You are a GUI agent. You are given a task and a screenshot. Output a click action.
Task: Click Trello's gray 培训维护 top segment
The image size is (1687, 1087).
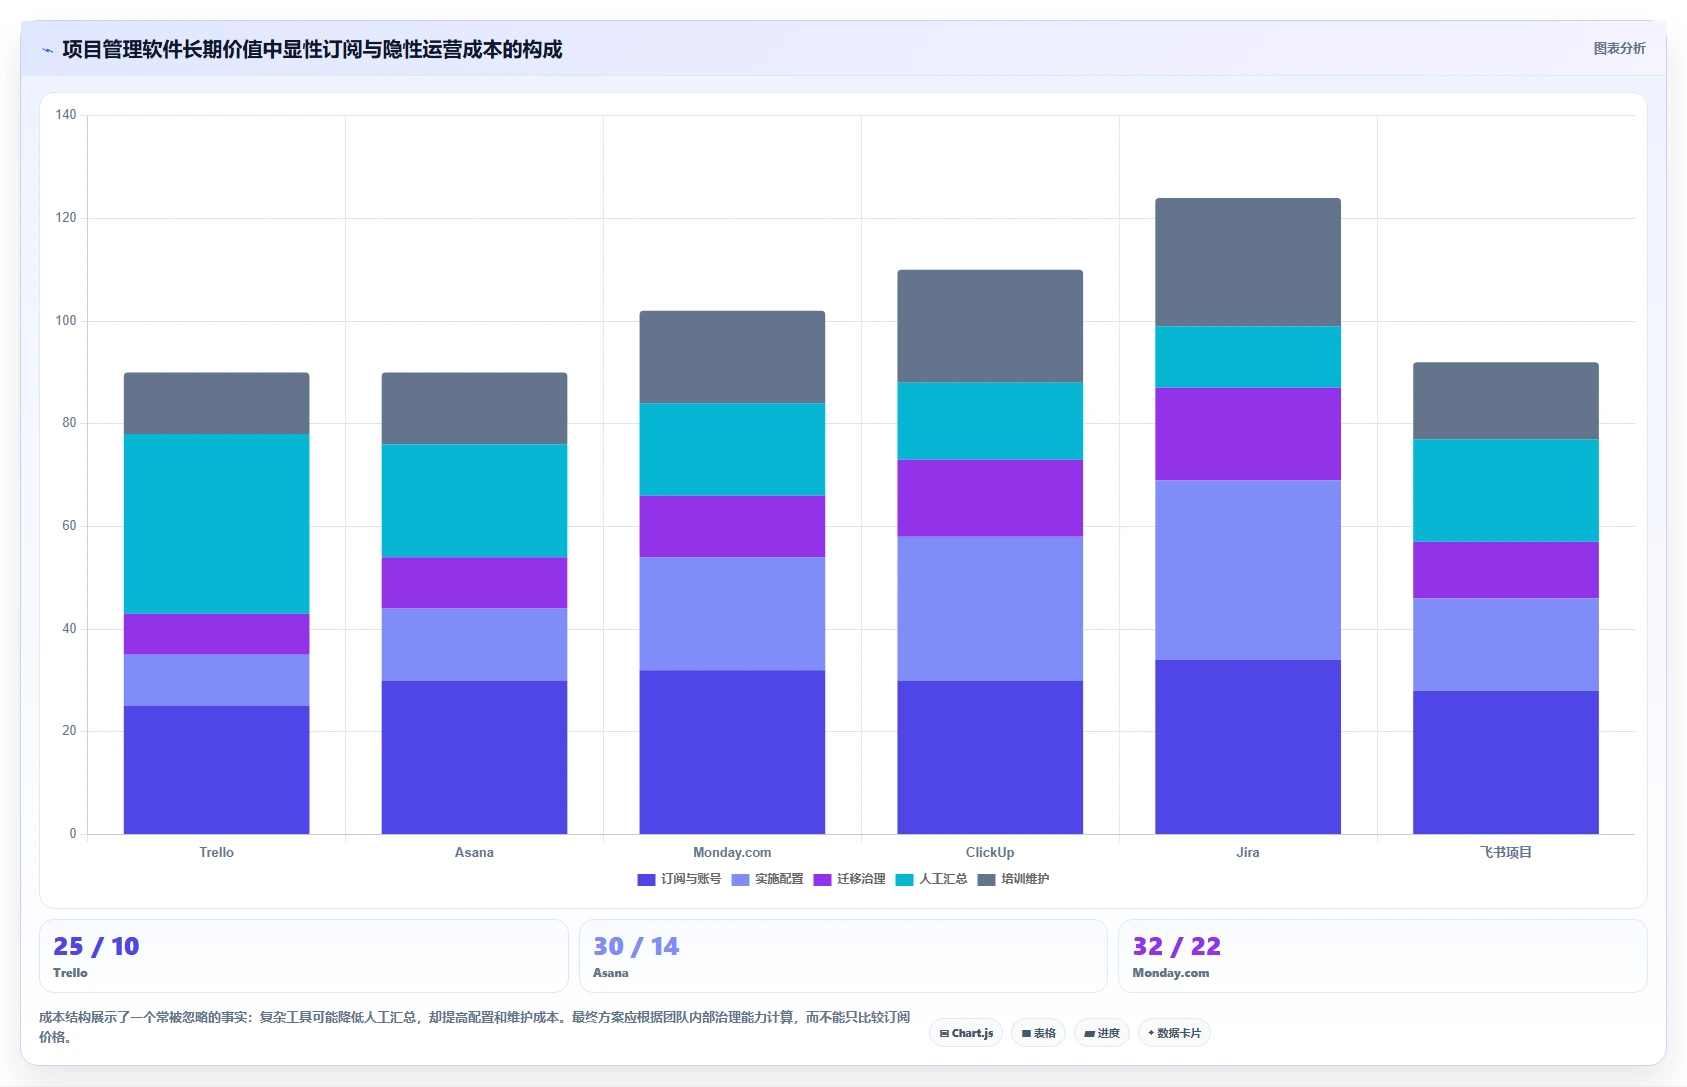point(216,403)
